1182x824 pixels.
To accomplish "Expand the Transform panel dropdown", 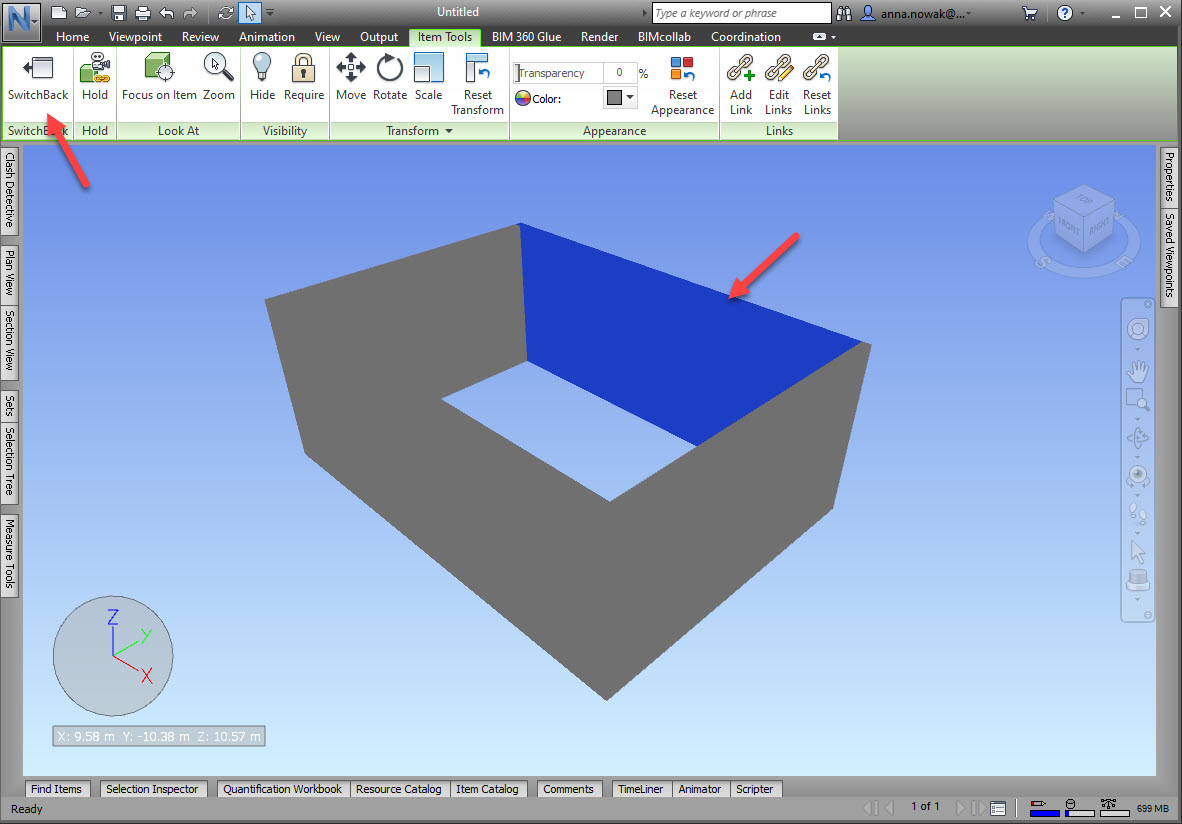I will (x=449, y=131).
